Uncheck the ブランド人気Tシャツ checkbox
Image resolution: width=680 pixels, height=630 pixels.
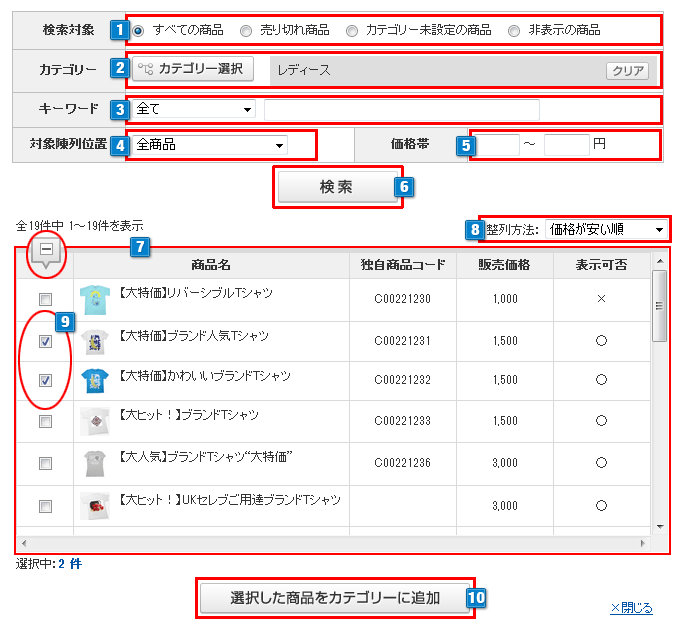[x=45, y=341]
